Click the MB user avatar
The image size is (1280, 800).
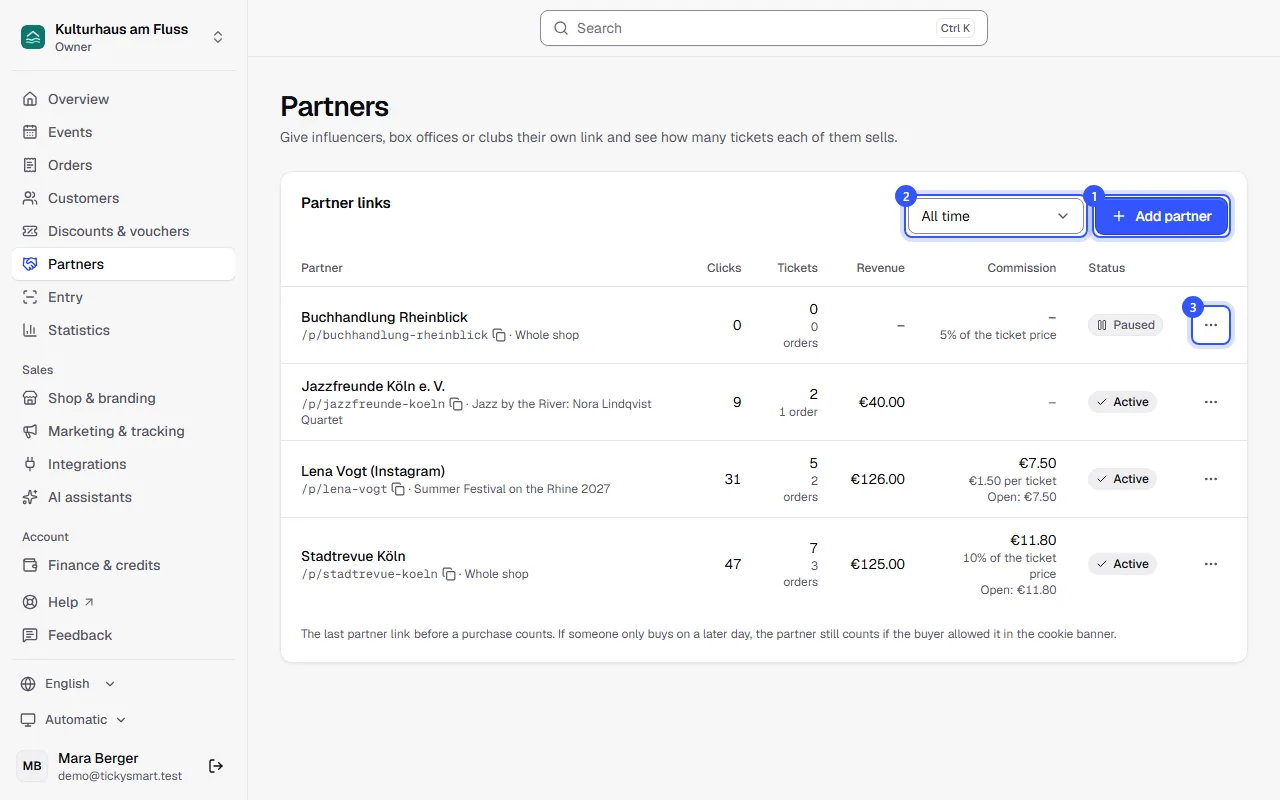click(32, 766)
